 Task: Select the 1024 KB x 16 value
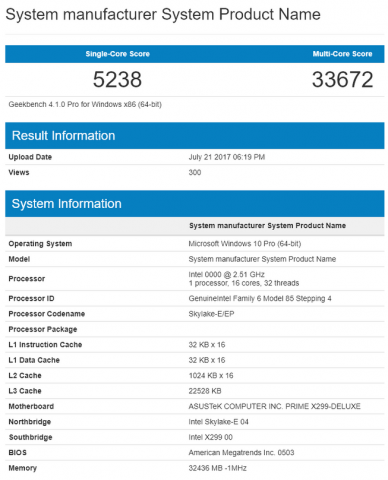[211, 375]
